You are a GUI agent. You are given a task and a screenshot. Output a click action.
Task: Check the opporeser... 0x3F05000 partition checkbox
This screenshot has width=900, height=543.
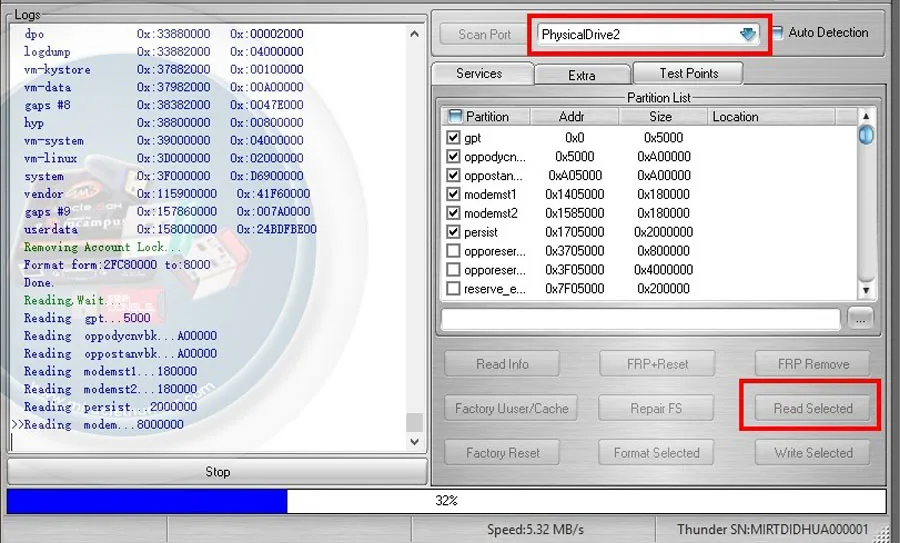[453, 270]
